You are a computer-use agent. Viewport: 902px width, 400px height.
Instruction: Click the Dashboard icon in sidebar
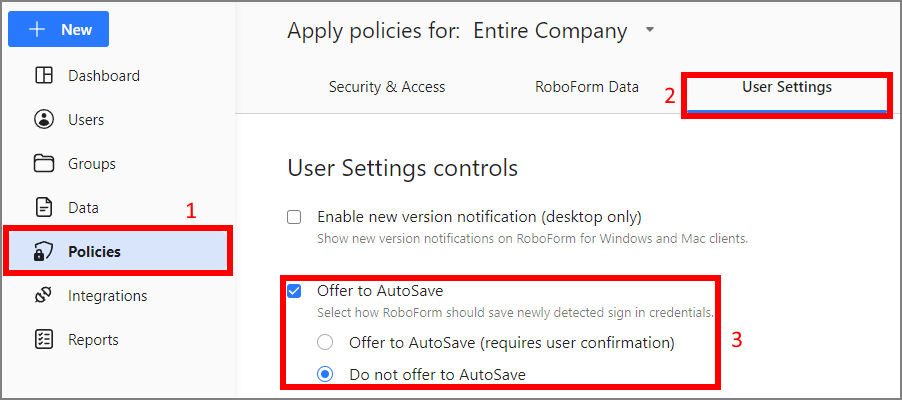43,76
